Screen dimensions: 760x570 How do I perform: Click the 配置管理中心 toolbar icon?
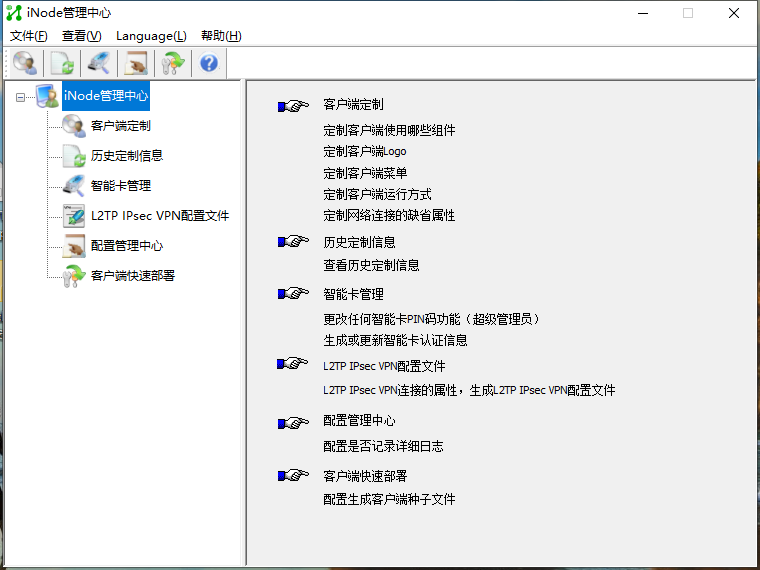click(136, 63)
